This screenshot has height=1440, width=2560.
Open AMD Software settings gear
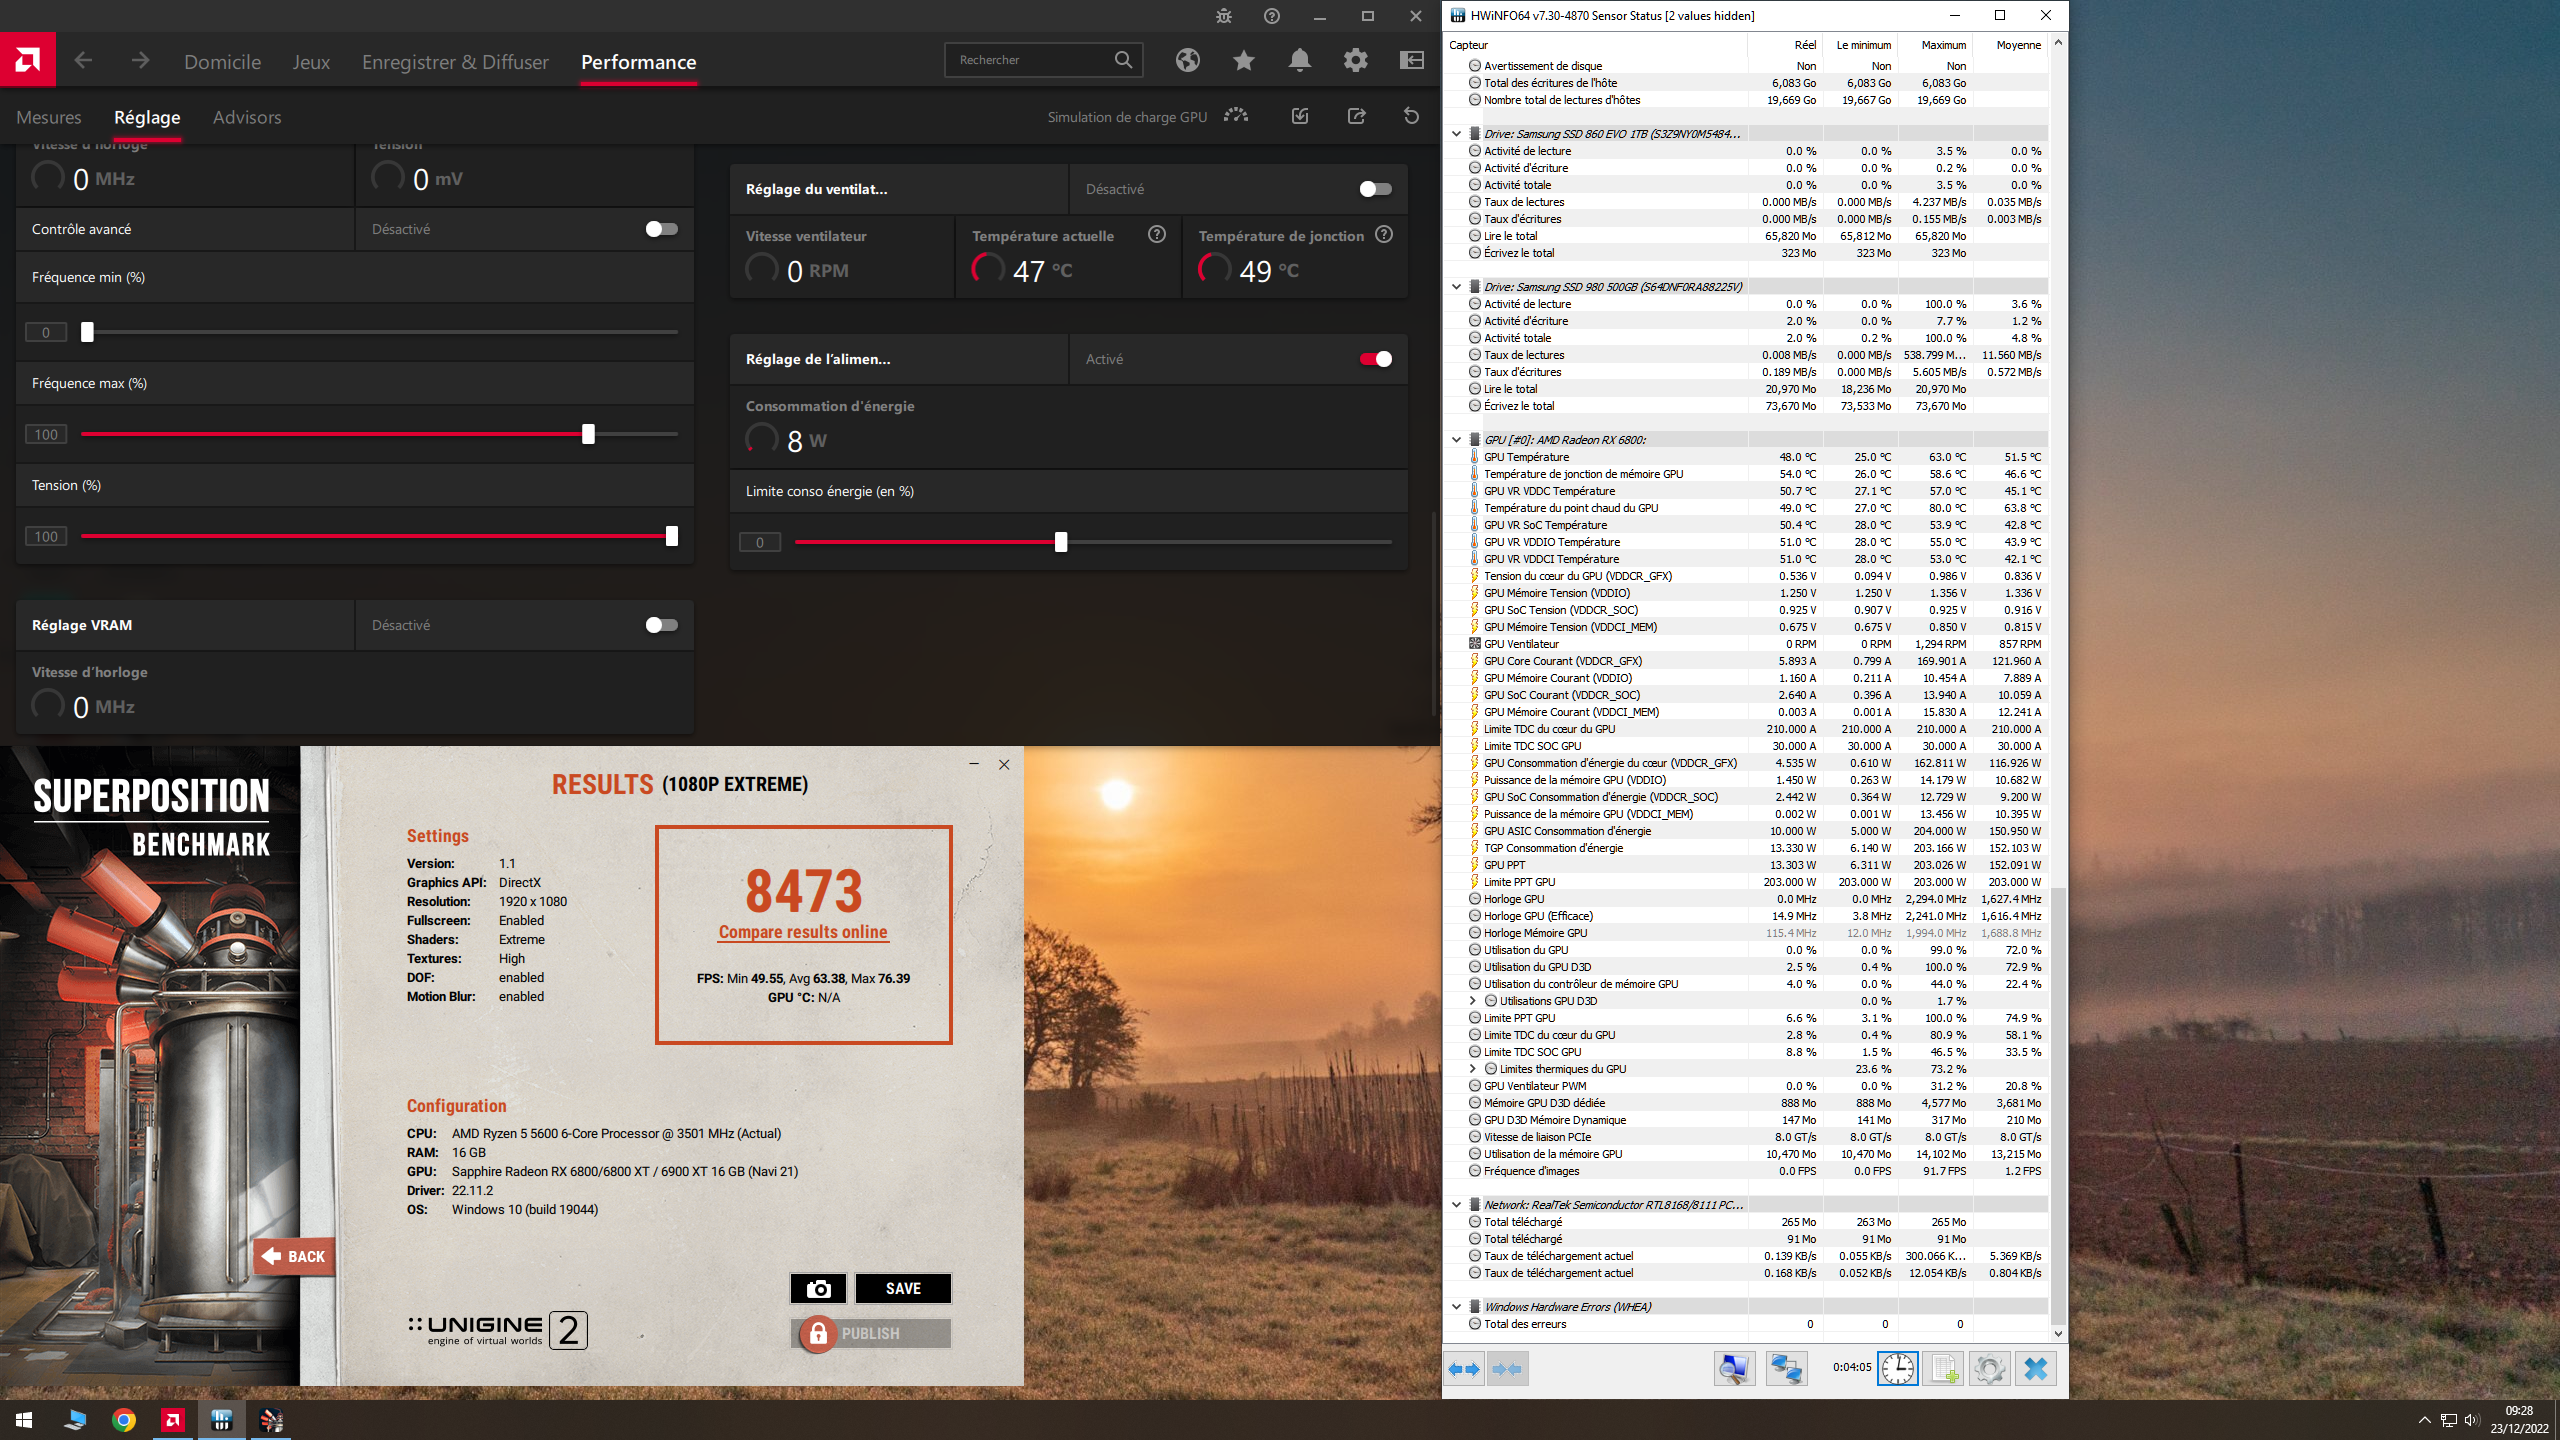point(1356,60)
